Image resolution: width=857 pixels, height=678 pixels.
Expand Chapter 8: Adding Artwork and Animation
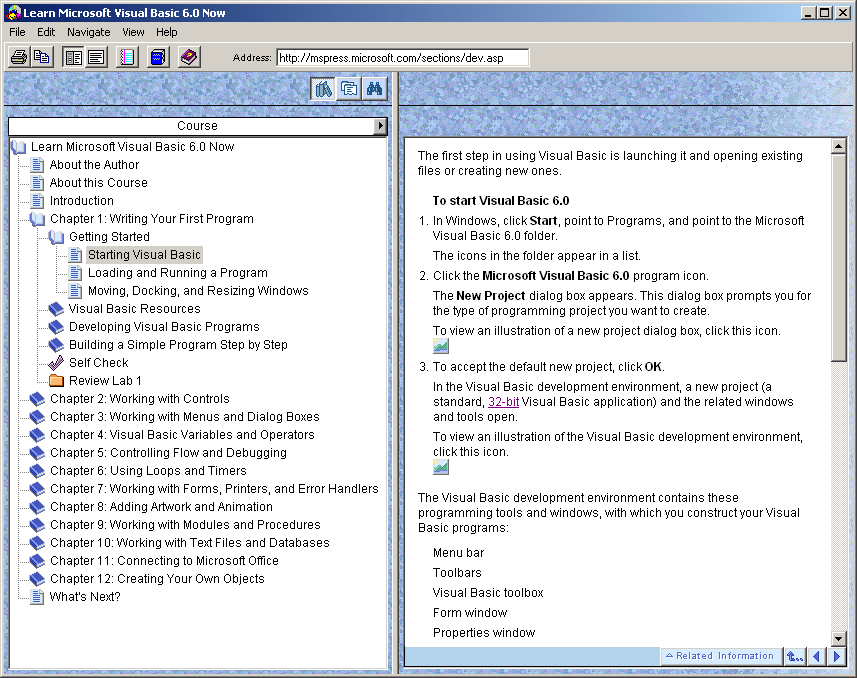click(x=37, y=507)
